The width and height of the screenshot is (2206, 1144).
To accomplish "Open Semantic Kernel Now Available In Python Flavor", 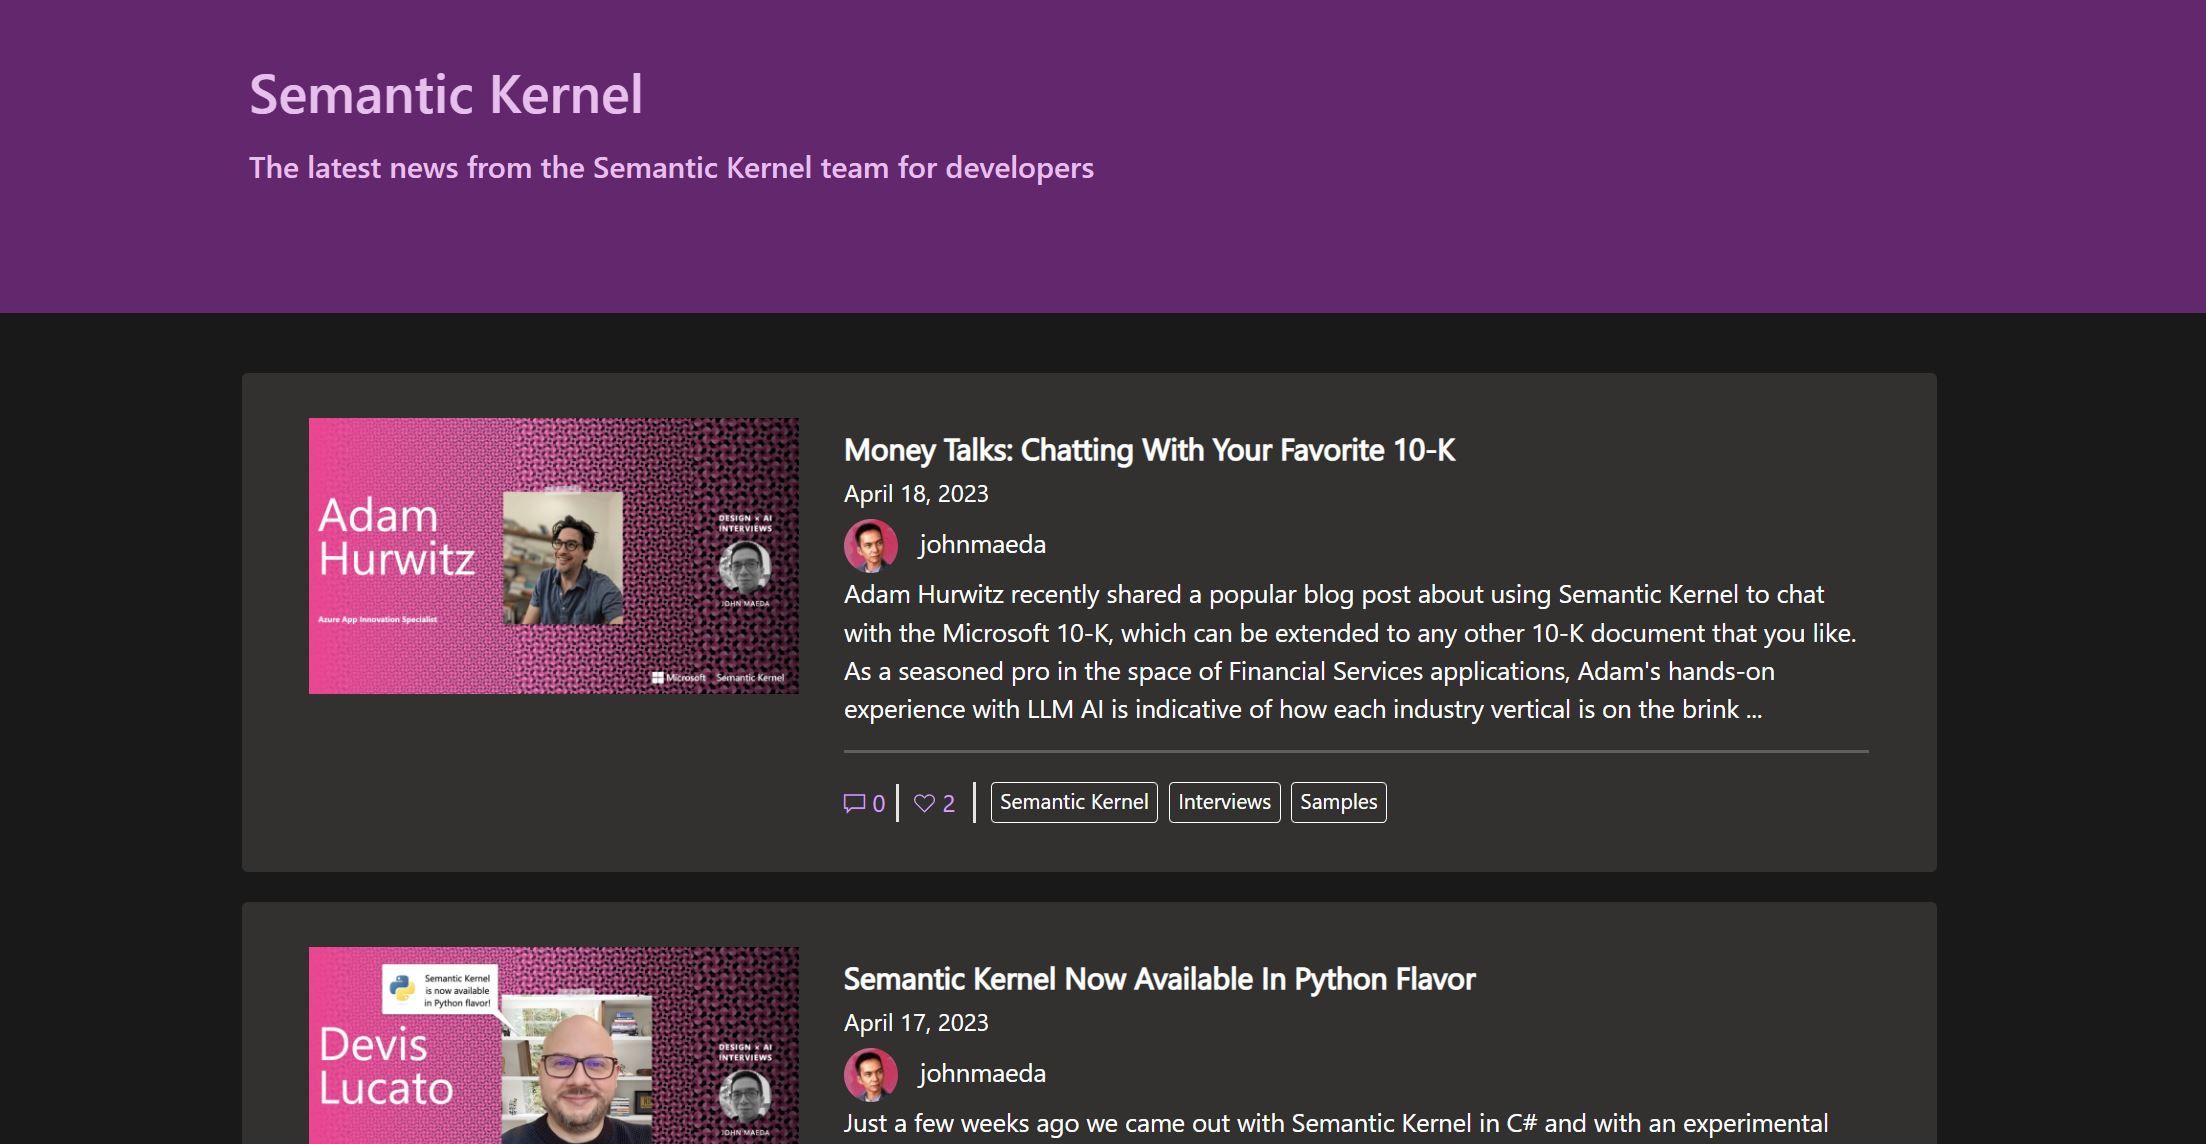I will [x=1158, y=979].
